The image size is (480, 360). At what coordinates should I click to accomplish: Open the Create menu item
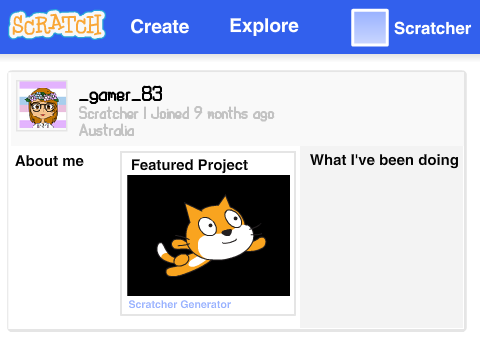point(160,27)
